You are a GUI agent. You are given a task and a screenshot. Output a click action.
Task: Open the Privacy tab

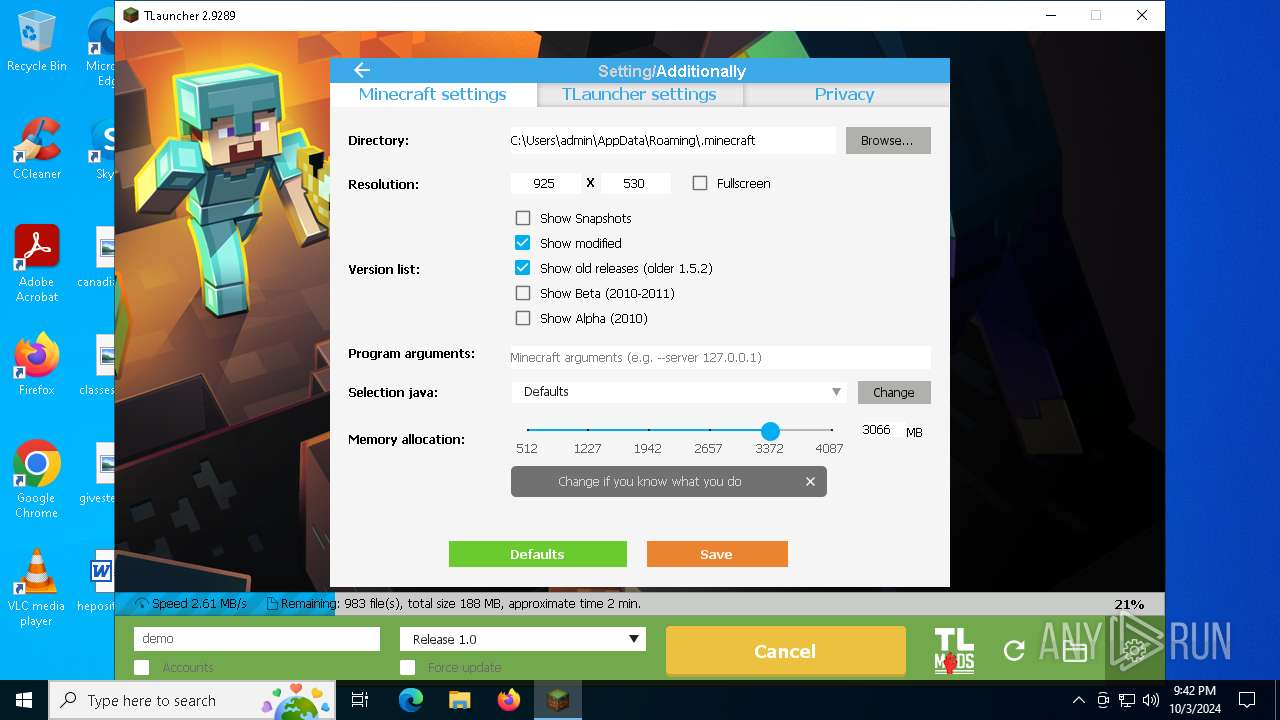(845, 94)
